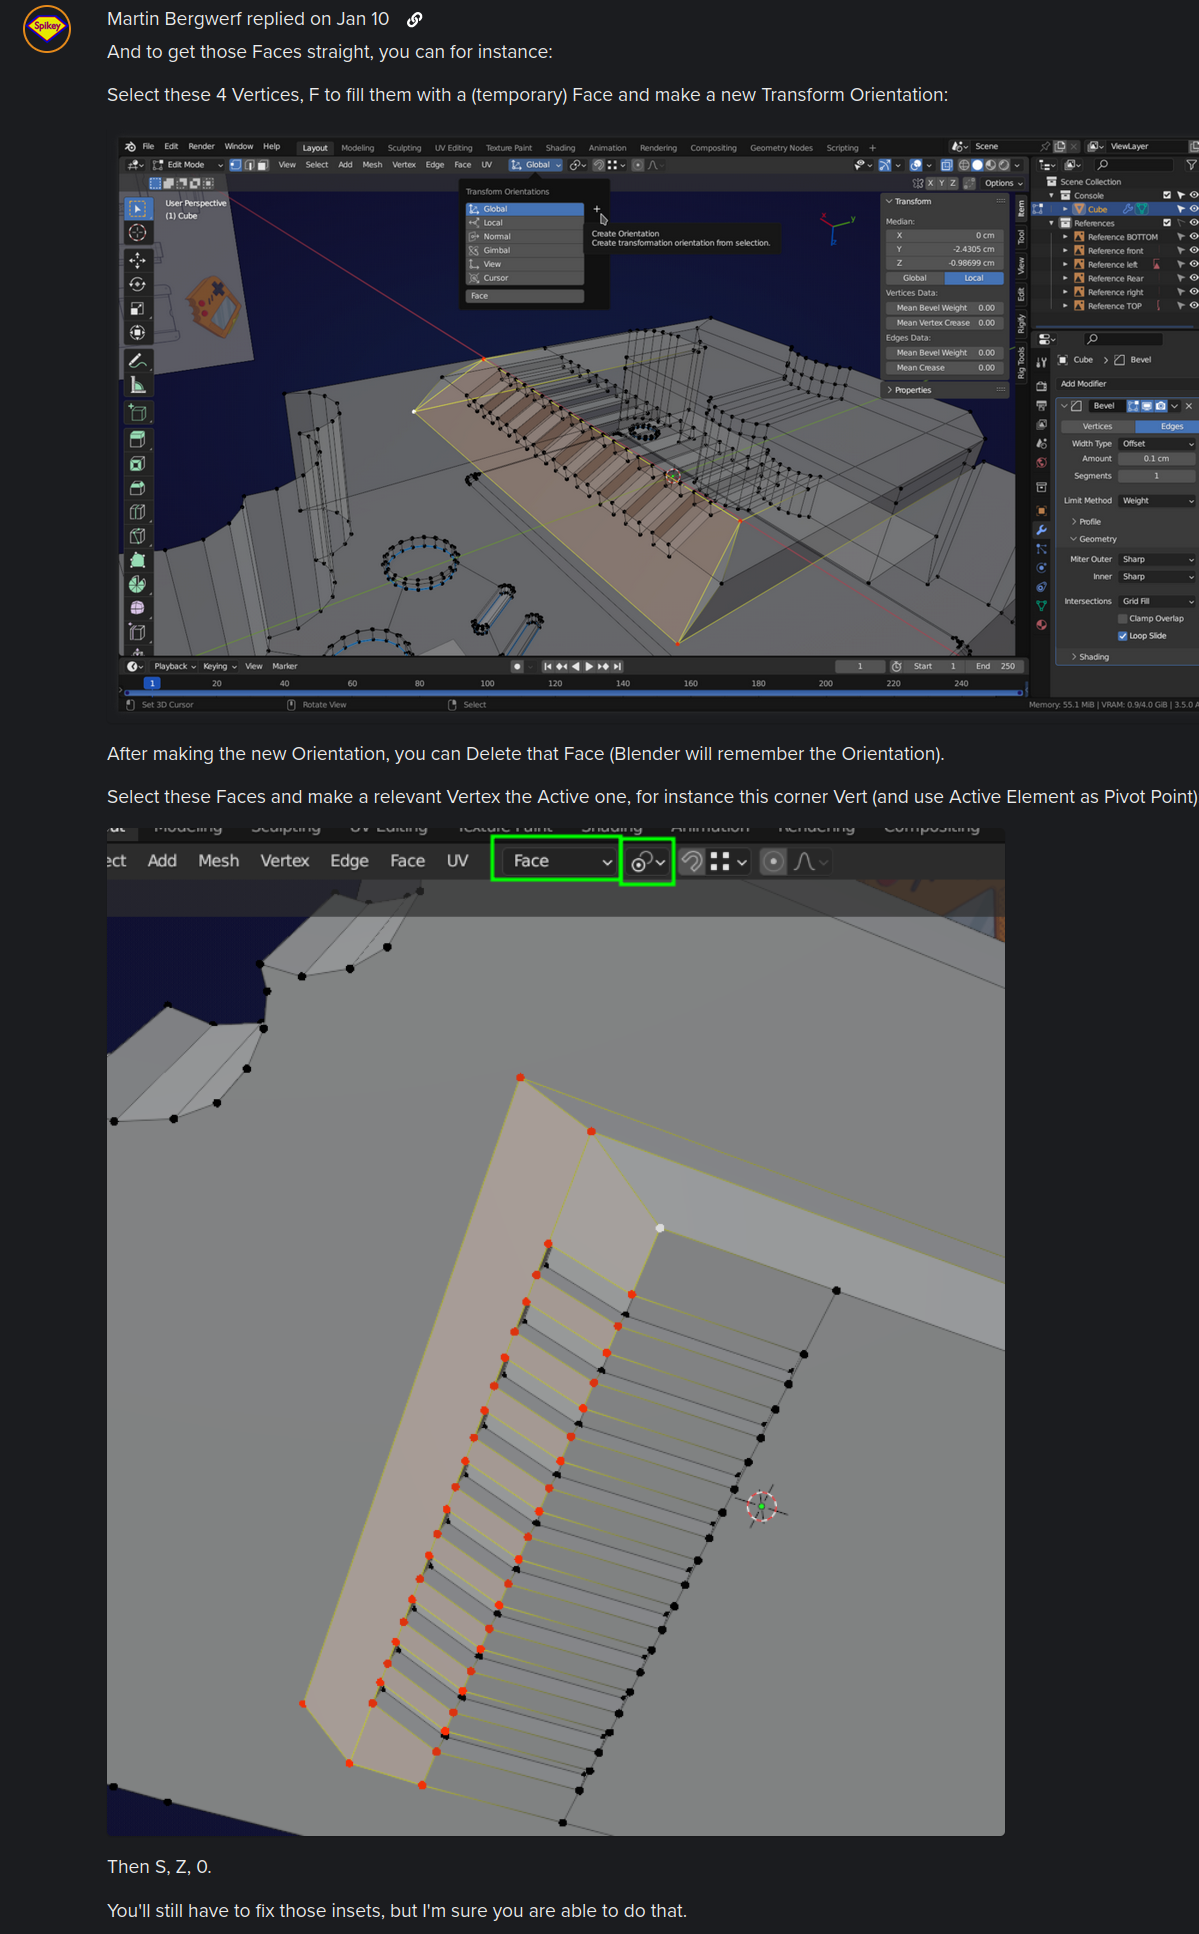Expand the Profile section
Image resolution: width=1199 pixels, height=1934 pixels.
(1086, 521)
